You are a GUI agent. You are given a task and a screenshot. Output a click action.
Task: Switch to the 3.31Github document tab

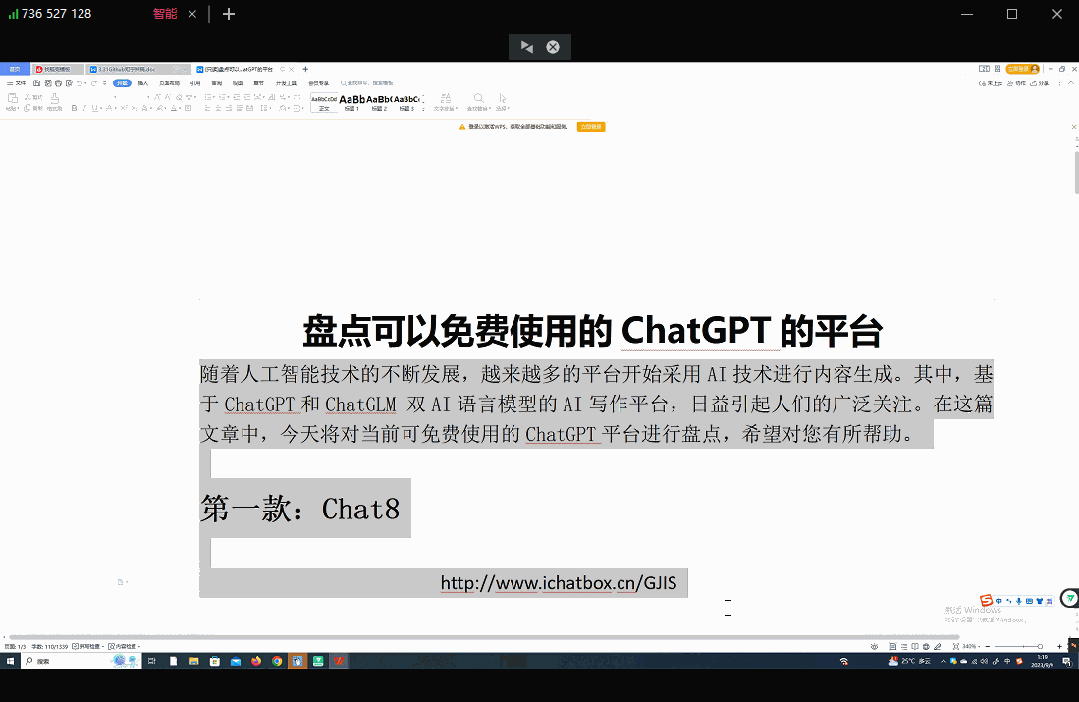click(136, 70)
